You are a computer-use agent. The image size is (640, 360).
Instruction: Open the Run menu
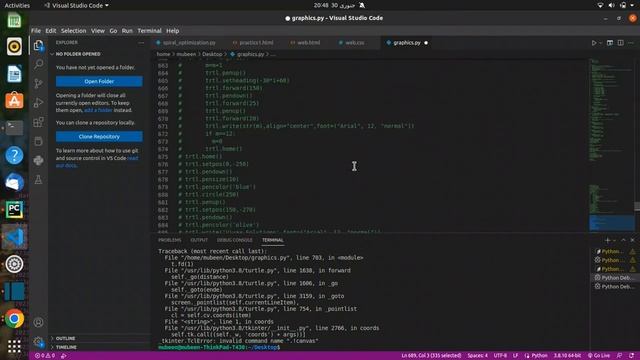[127, 31]
